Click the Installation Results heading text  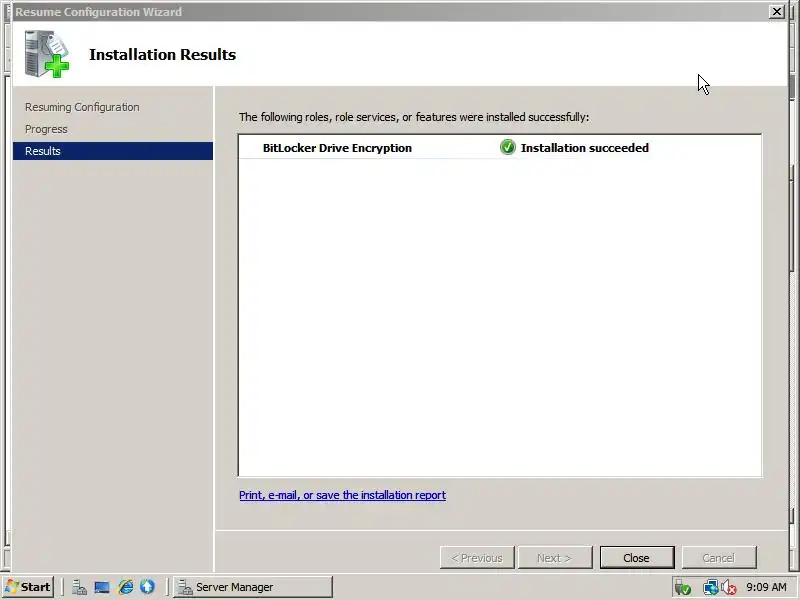pyautogui.click(x=162, y=55)
